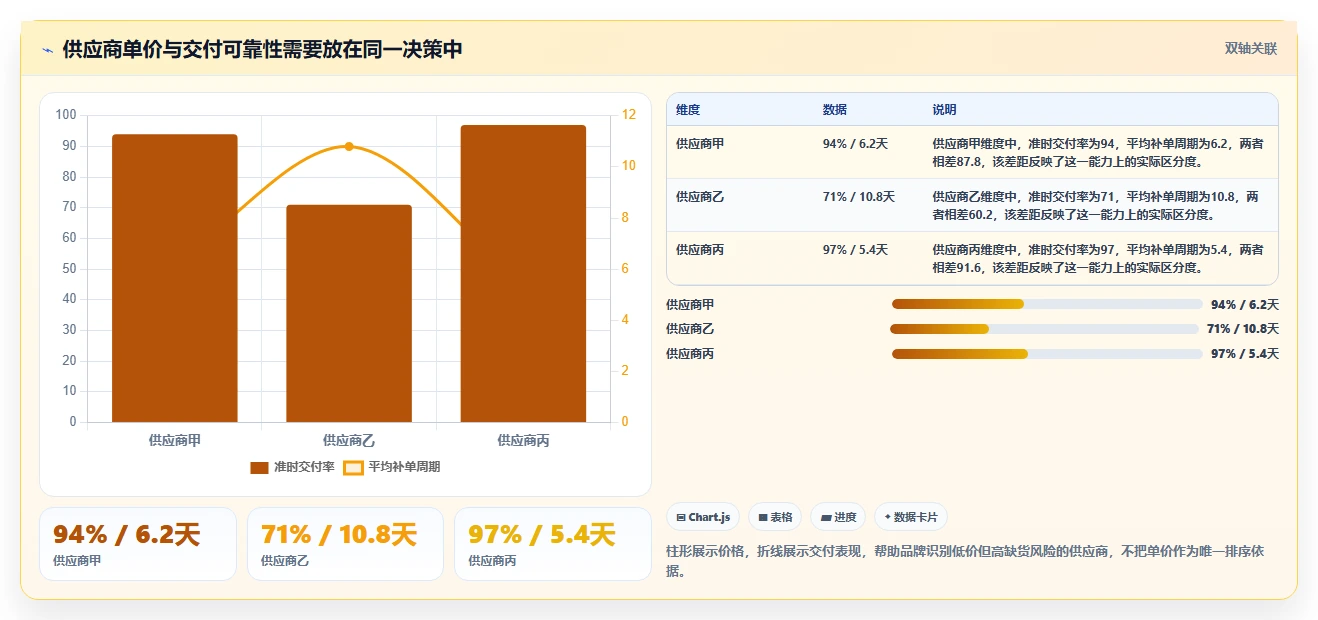Click the line point above 供应商乙
1318x620 pixels.
(349, 146)
